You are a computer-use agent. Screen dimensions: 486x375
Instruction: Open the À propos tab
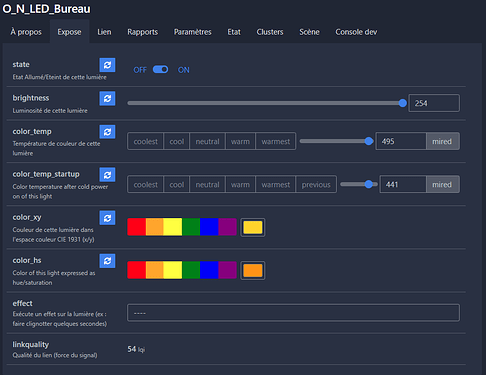click(26, 32)
